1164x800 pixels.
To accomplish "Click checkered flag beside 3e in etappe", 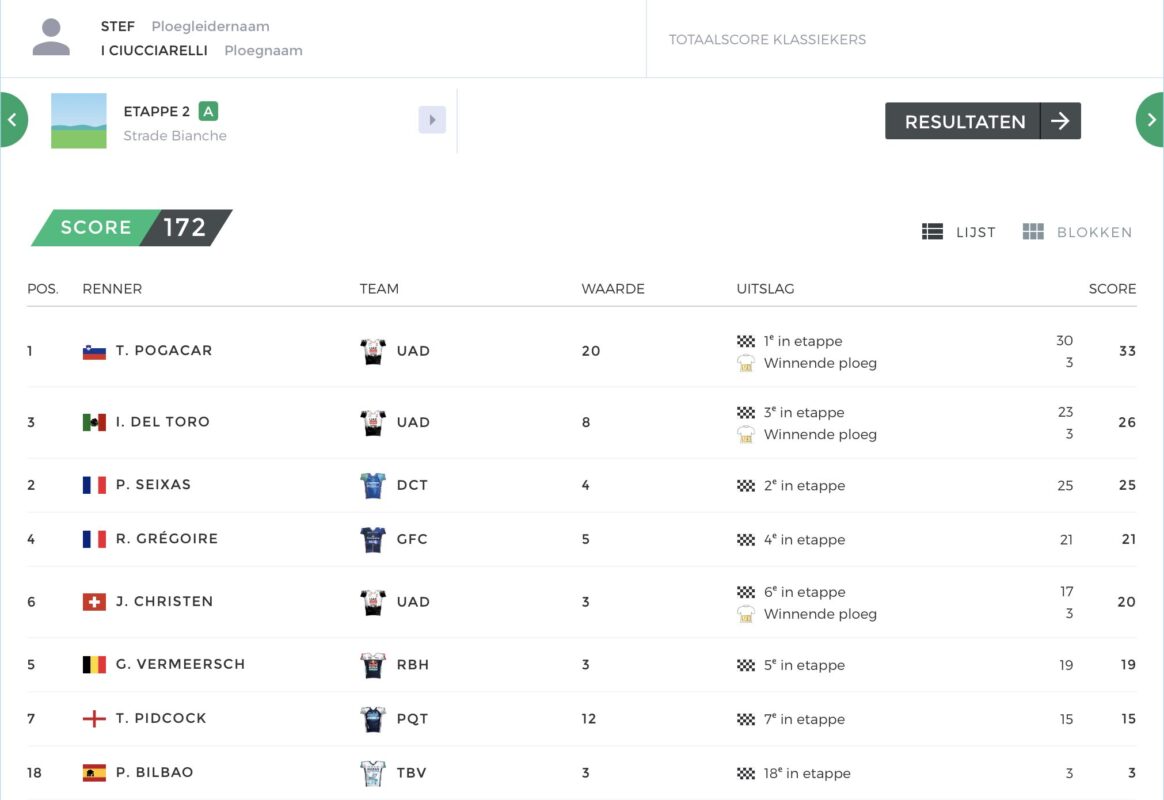I will 746,412.
